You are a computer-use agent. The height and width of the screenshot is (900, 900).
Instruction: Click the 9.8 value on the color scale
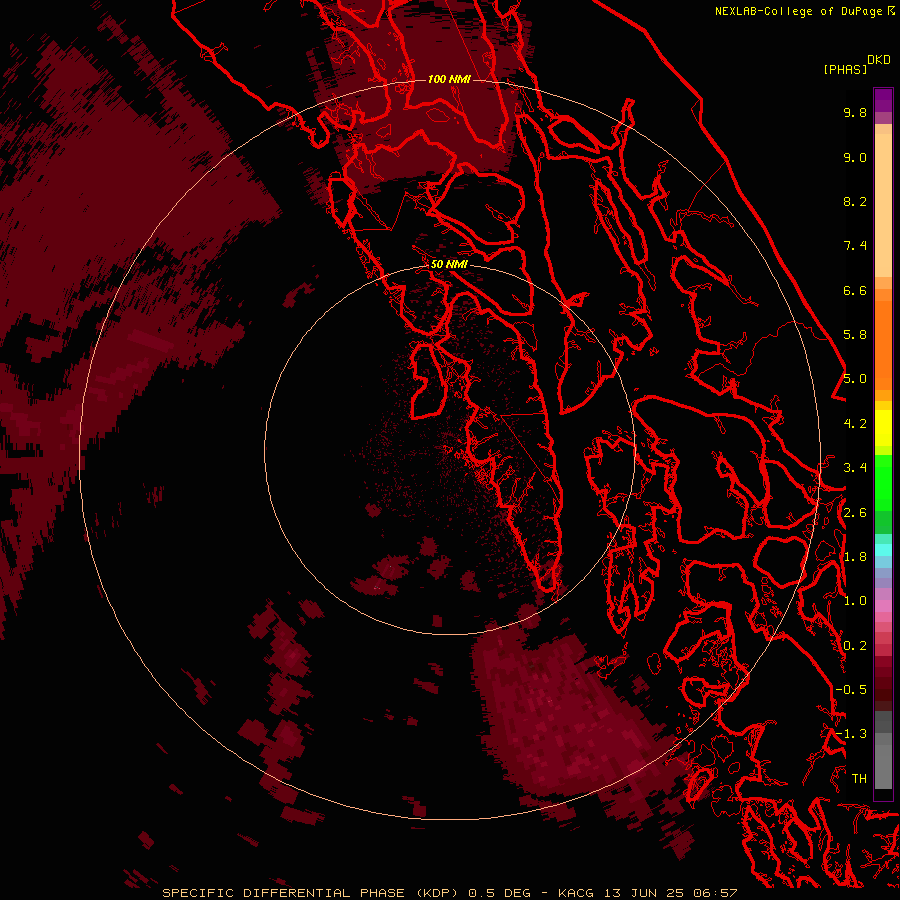(855, 112)
